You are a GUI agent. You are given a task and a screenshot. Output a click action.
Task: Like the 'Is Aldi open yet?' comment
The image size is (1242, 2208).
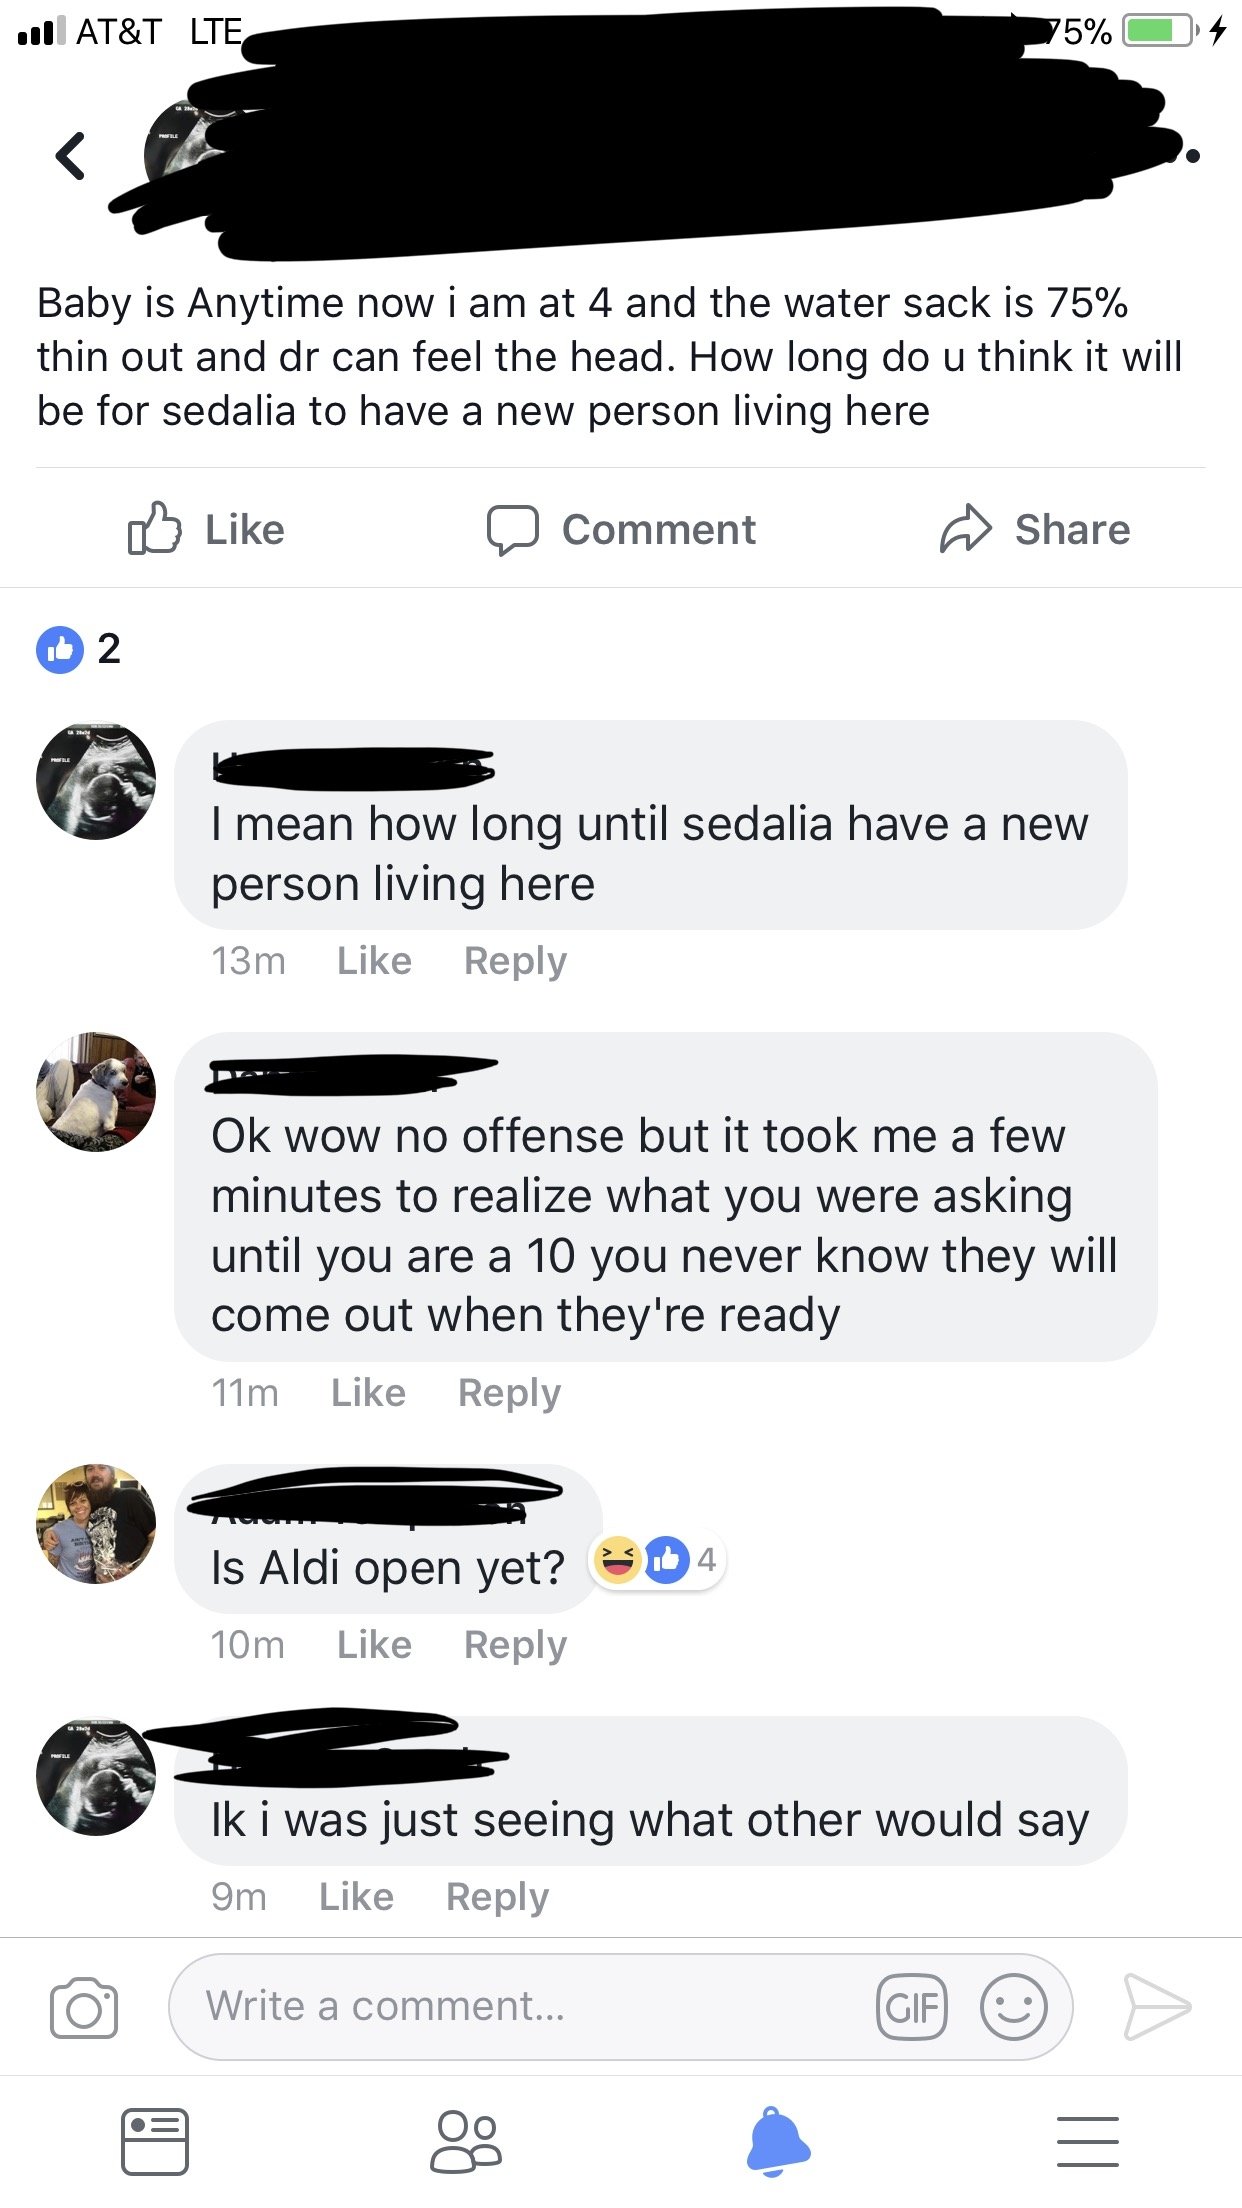tap(374, 1645)
